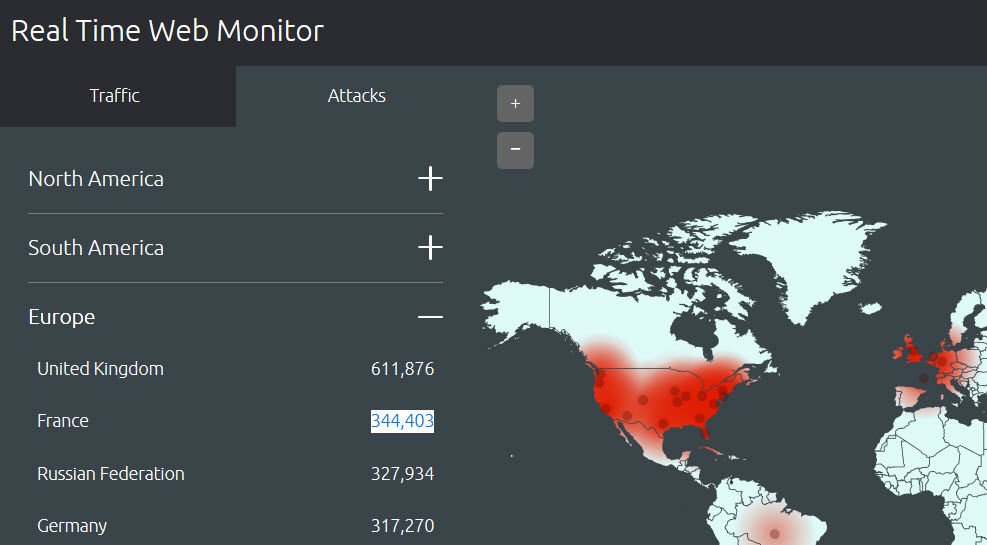Select France in the country list
Image resolution: width=987 pixels, height=545 pixels.
coord(63,421)
